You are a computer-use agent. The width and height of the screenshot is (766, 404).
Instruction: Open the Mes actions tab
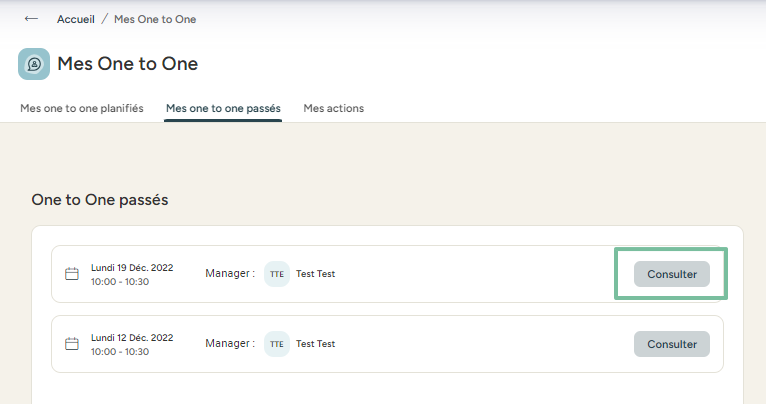point(334,108)
